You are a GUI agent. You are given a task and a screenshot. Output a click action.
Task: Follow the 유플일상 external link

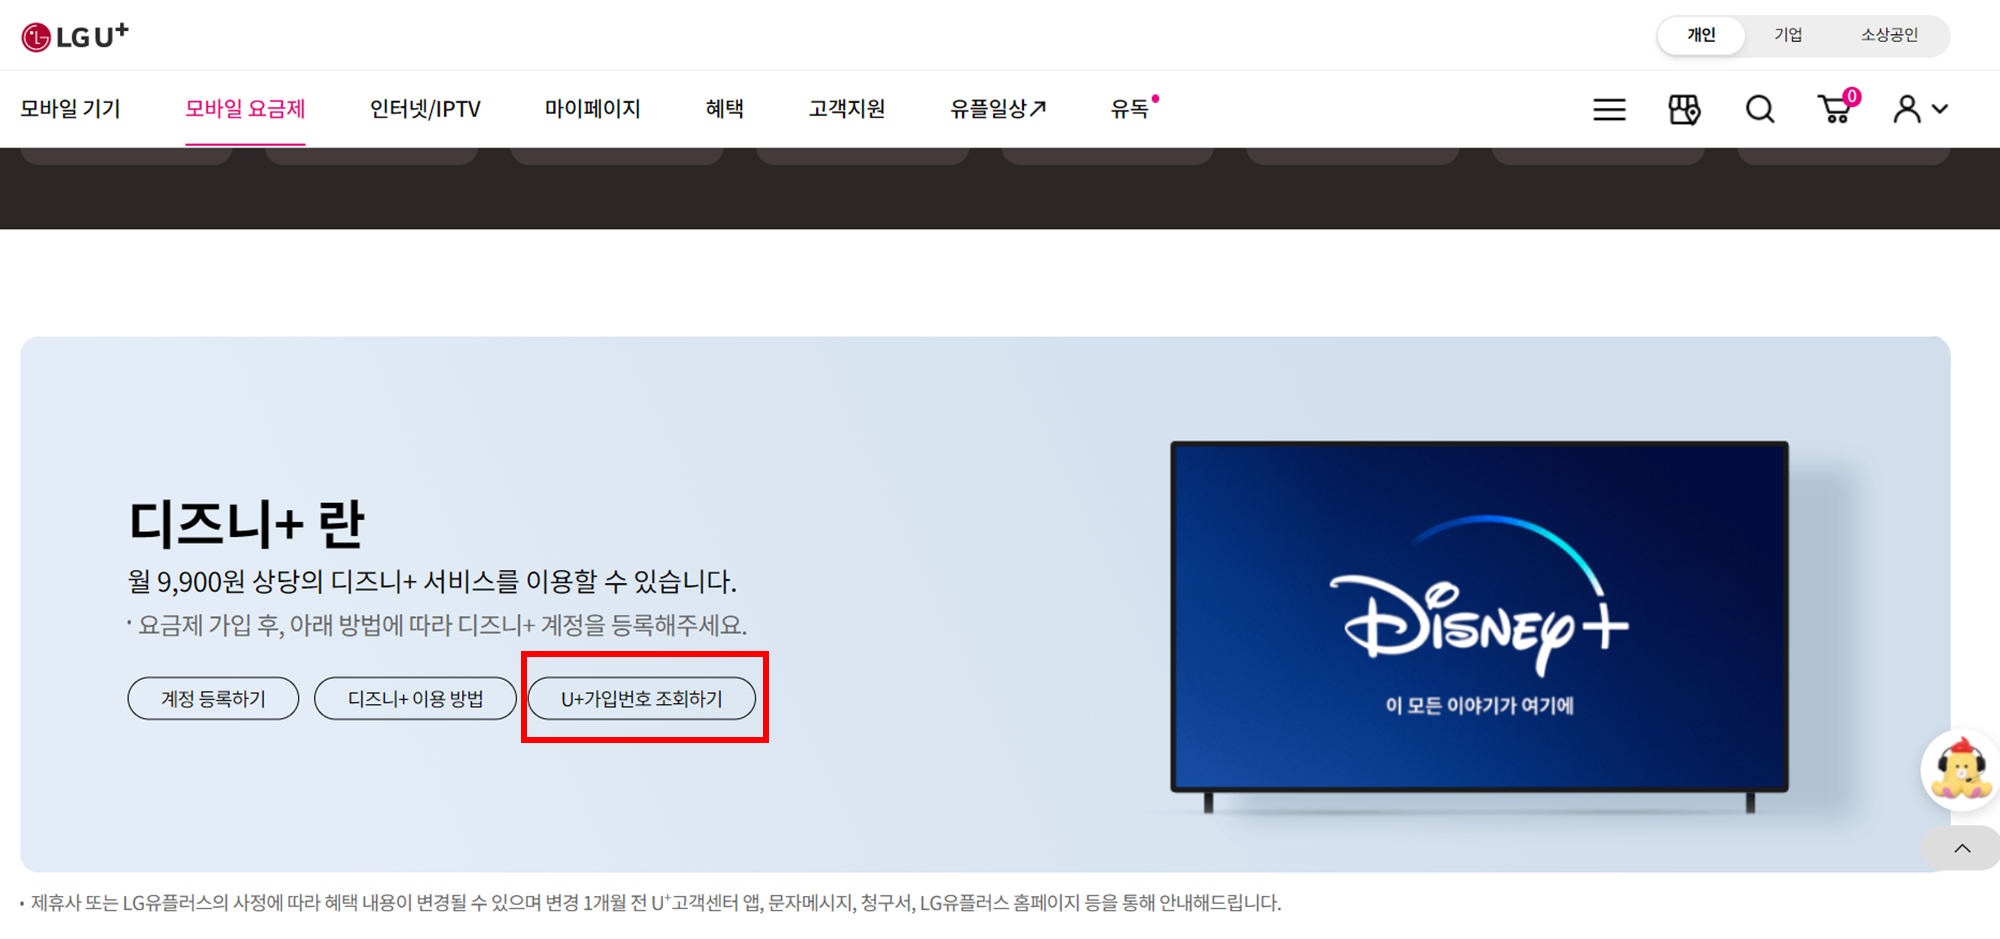coord(998,108)
